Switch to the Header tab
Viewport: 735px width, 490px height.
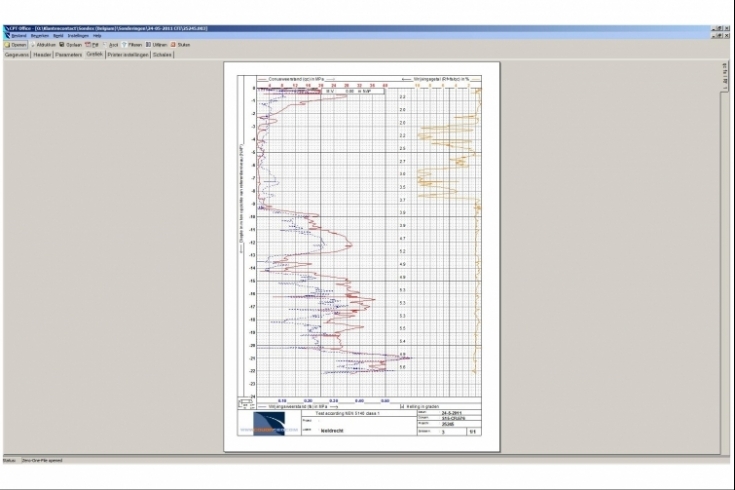tap(42, 54)
